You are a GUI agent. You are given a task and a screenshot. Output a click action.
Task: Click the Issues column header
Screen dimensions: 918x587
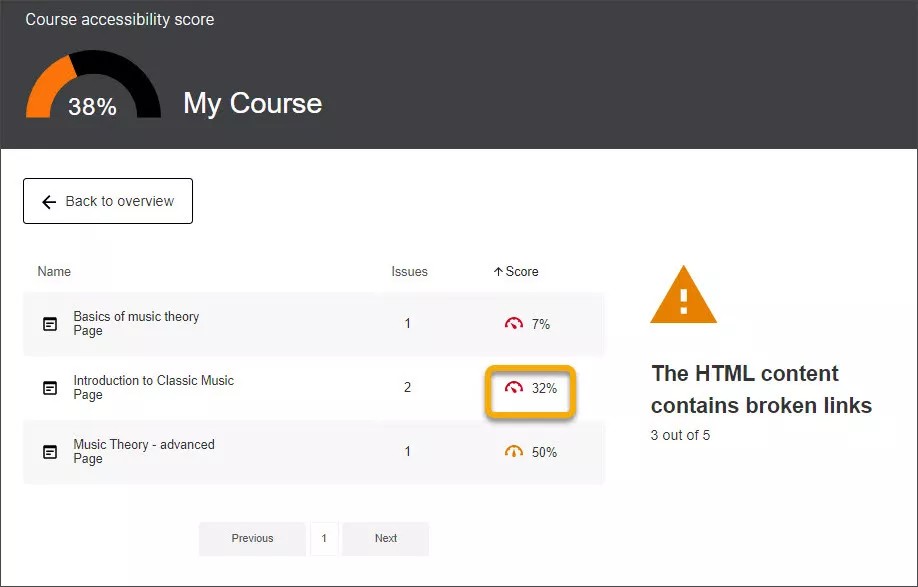[x=410, y=271]
